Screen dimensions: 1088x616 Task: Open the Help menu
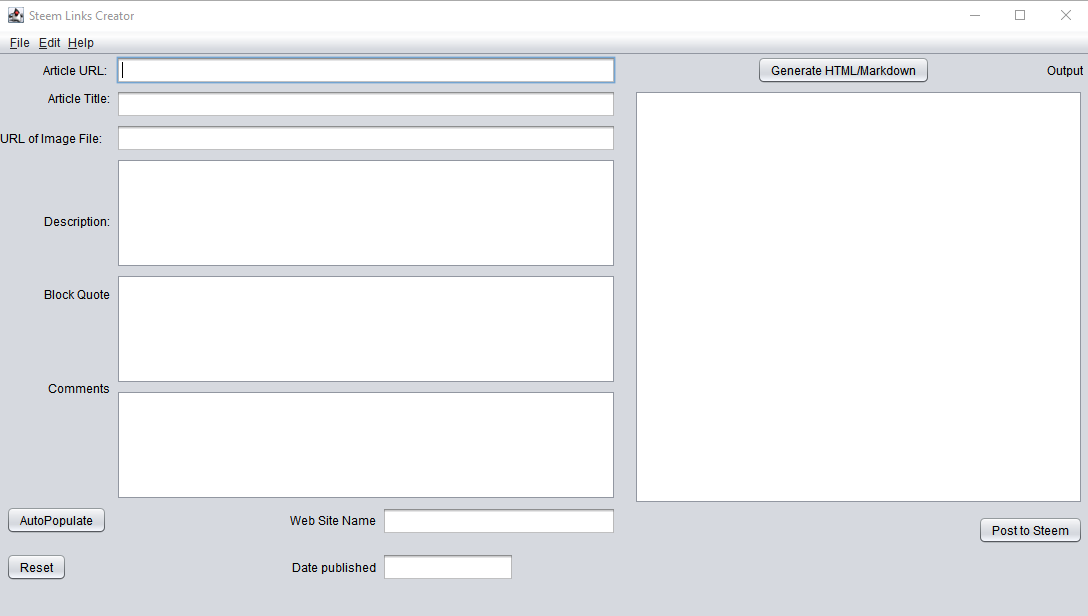coord(80,43)
